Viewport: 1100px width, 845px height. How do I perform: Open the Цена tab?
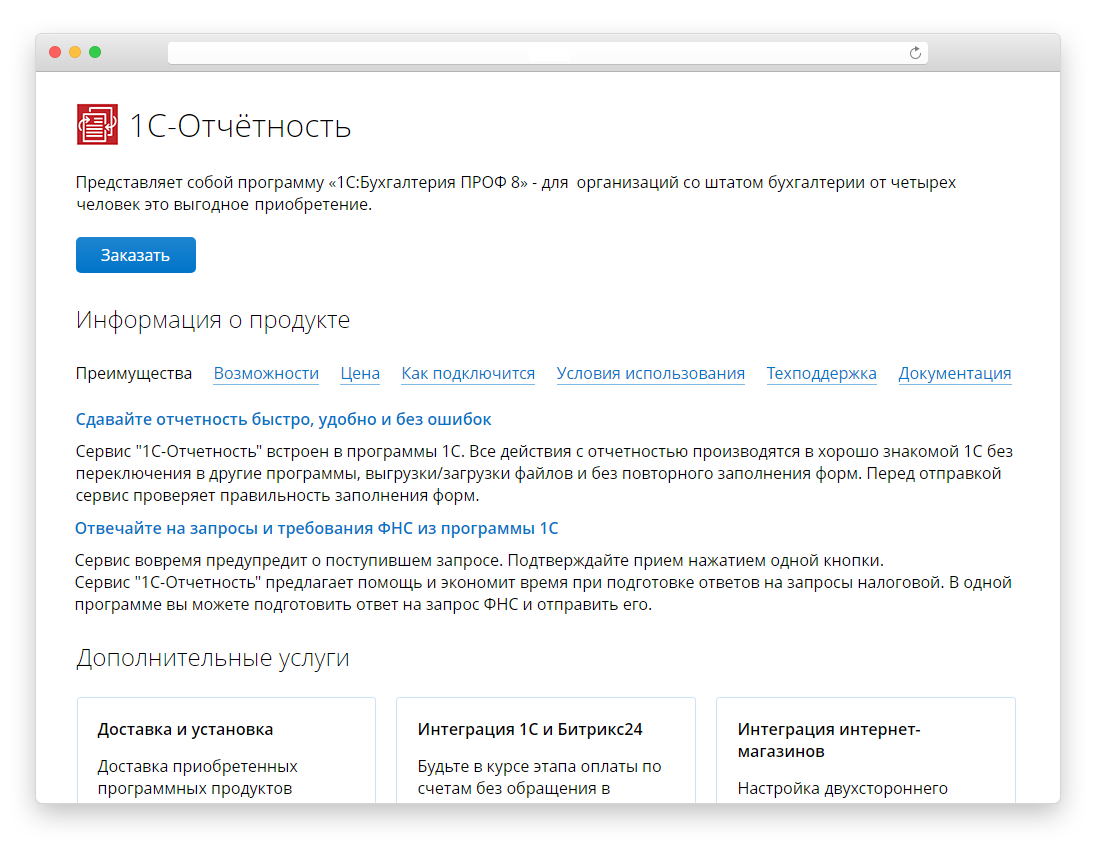click(360, 373)
